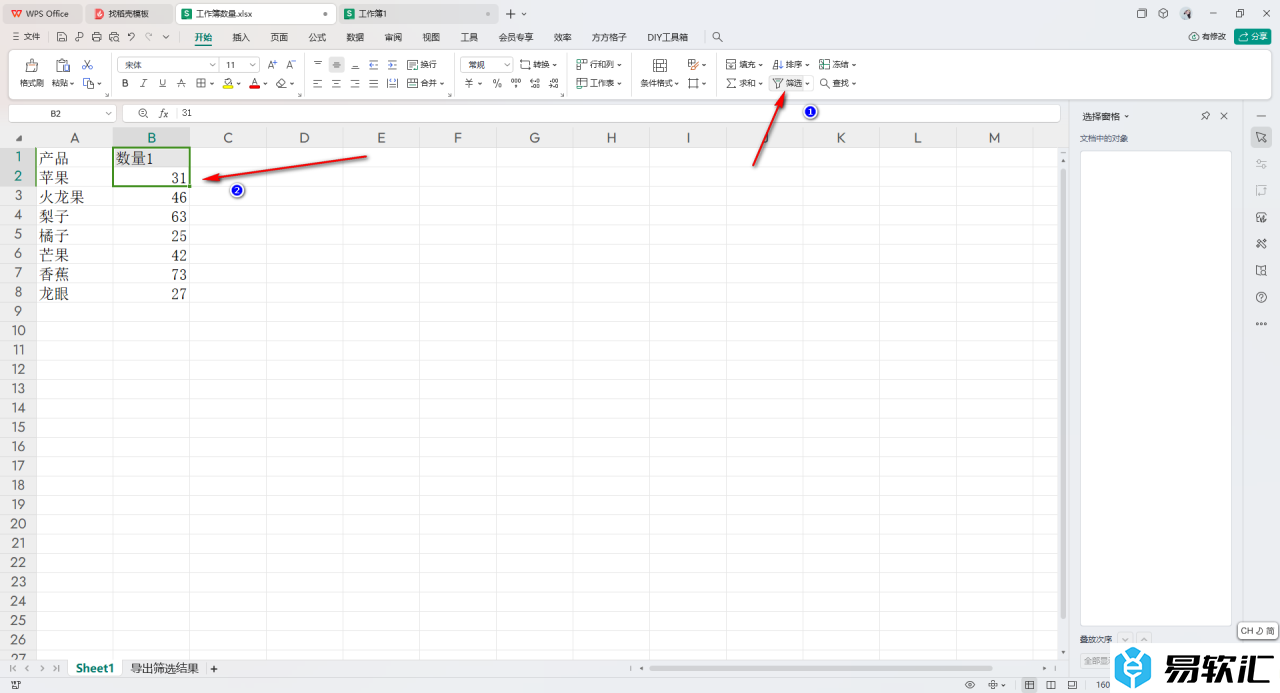
Task: Click the Share (分享) button
Action: coord(1253,37)
